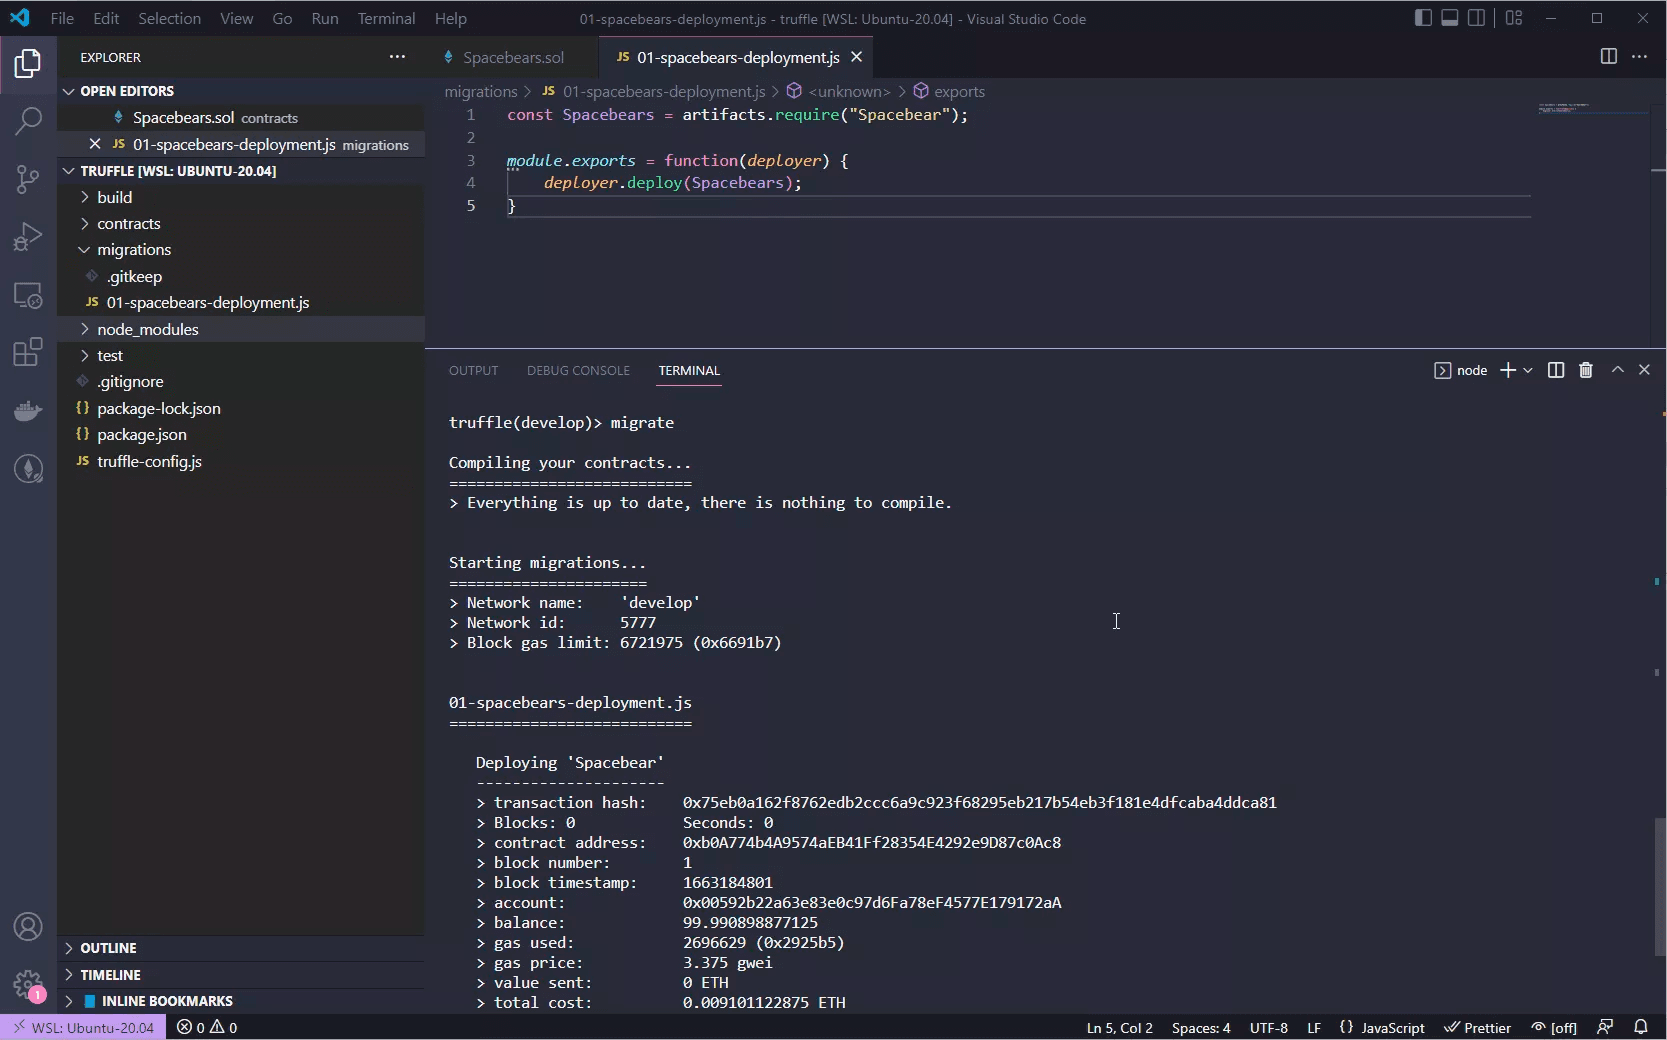Open the Go menu
The height and width of the screenshot is (1040, 1667).
tap(283, 18)
